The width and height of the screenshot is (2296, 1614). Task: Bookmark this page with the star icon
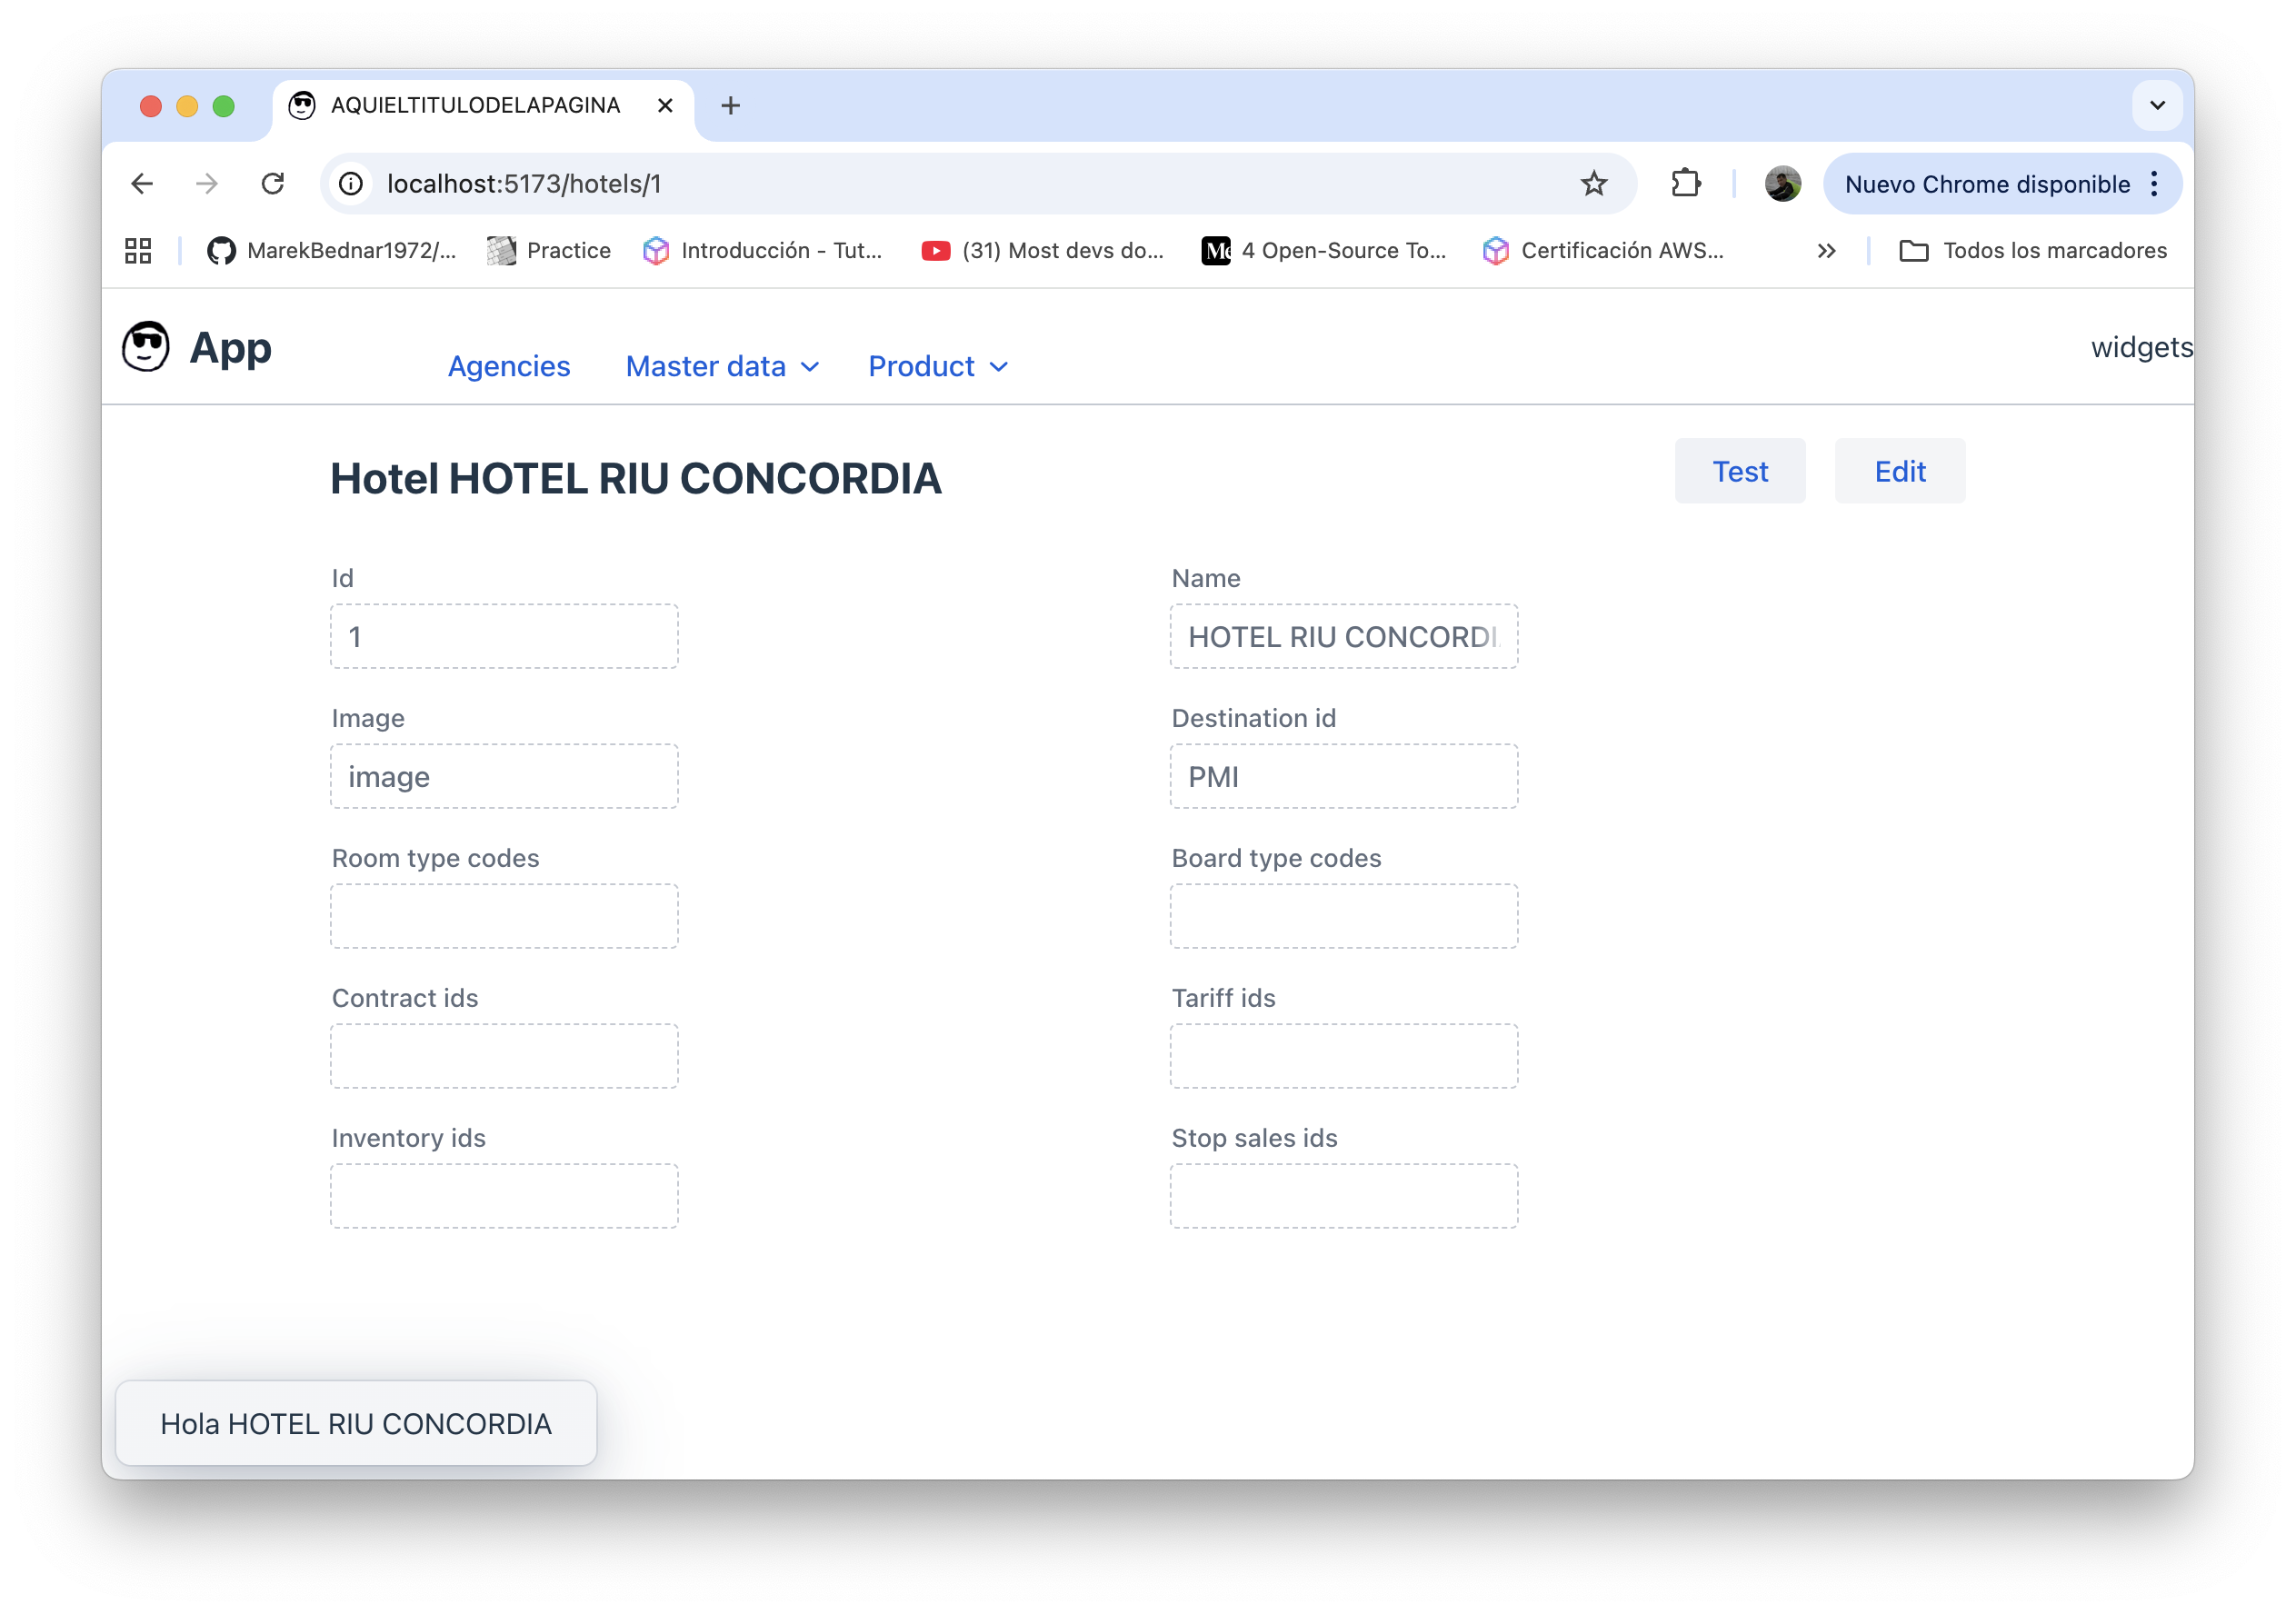[x=1593, y=184]
